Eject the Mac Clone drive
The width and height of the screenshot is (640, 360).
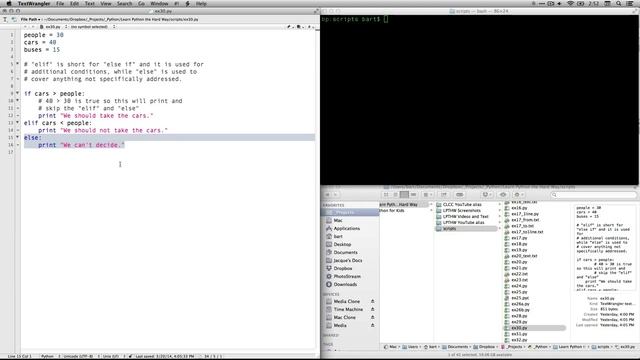click(x=372, y=317)
